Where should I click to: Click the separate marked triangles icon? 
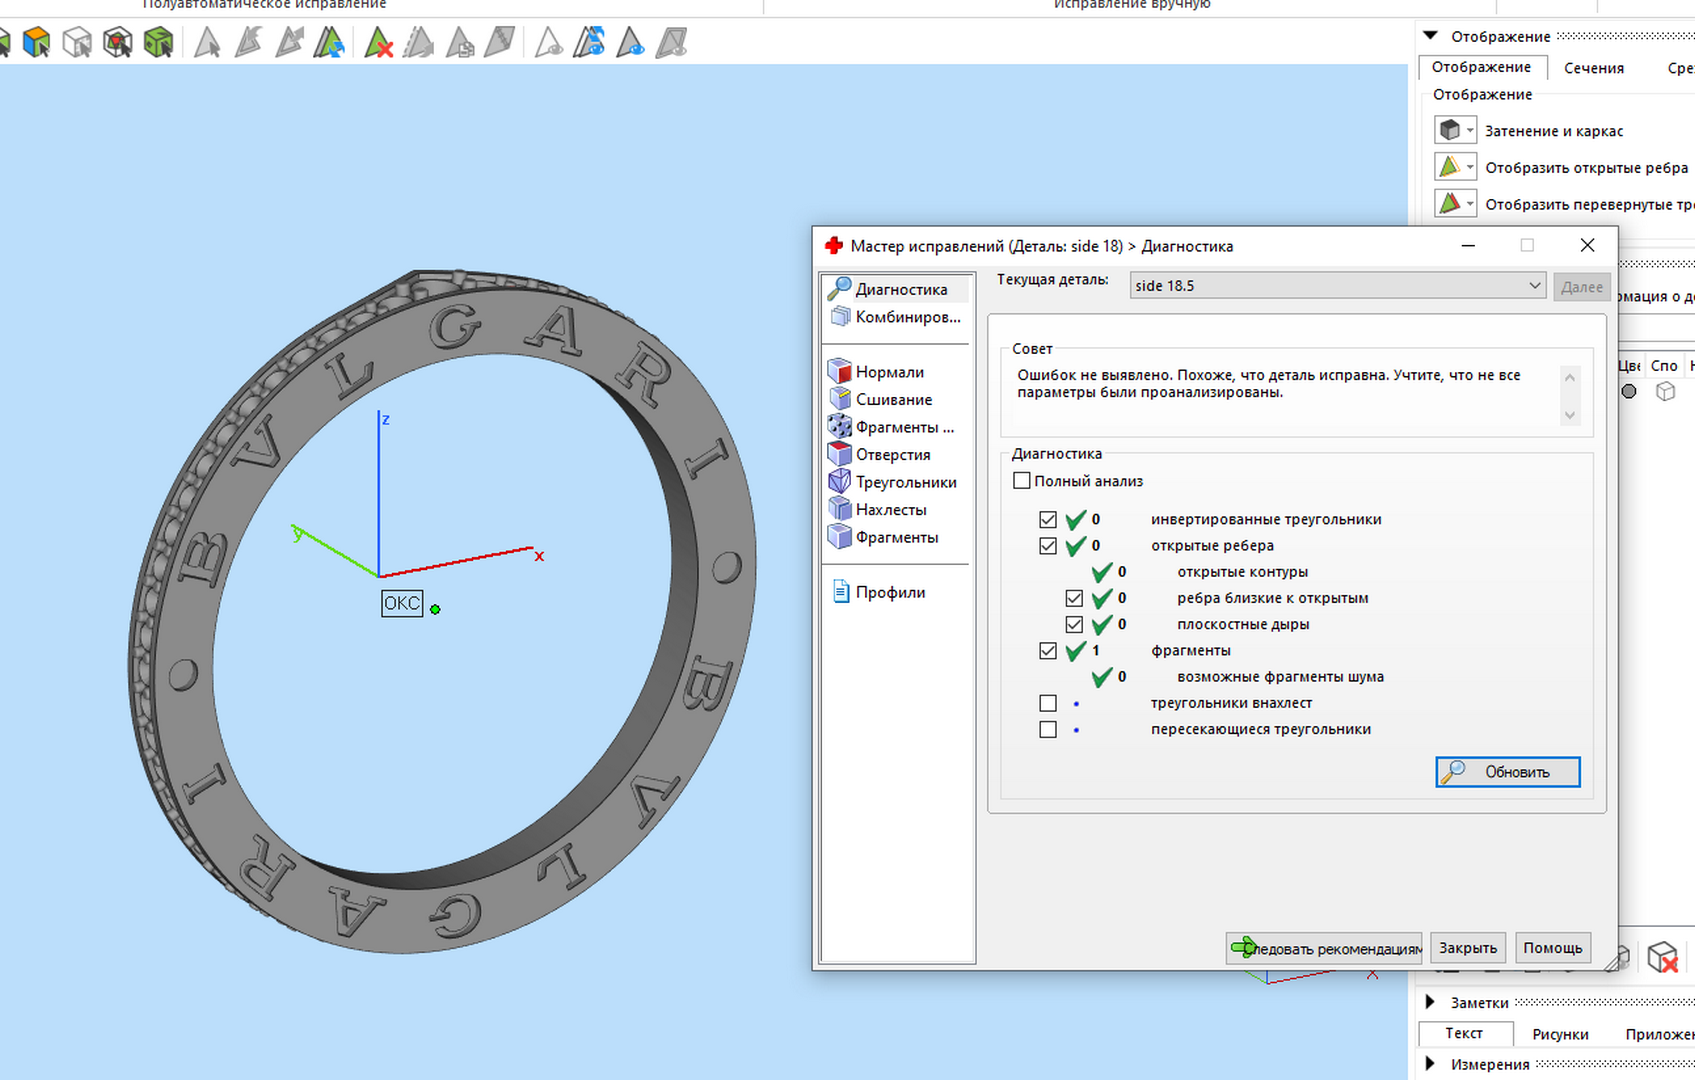[419, 42]
